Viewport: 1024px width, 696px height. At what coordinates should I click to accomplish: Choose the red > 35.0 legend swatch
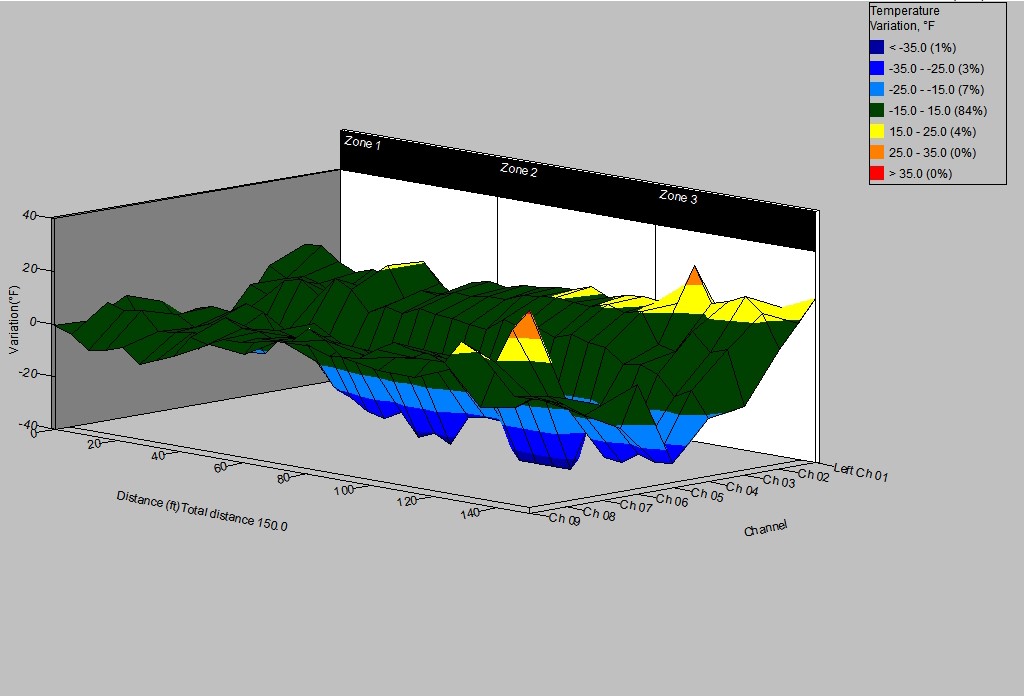tap(876, 173)
